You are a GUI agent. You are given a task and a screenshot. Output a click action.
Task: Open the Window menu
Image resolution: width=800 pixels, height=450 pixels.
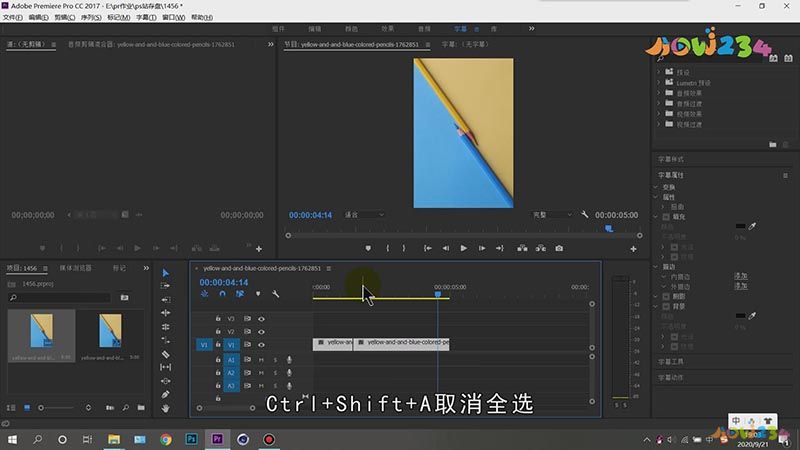[173, 17]
